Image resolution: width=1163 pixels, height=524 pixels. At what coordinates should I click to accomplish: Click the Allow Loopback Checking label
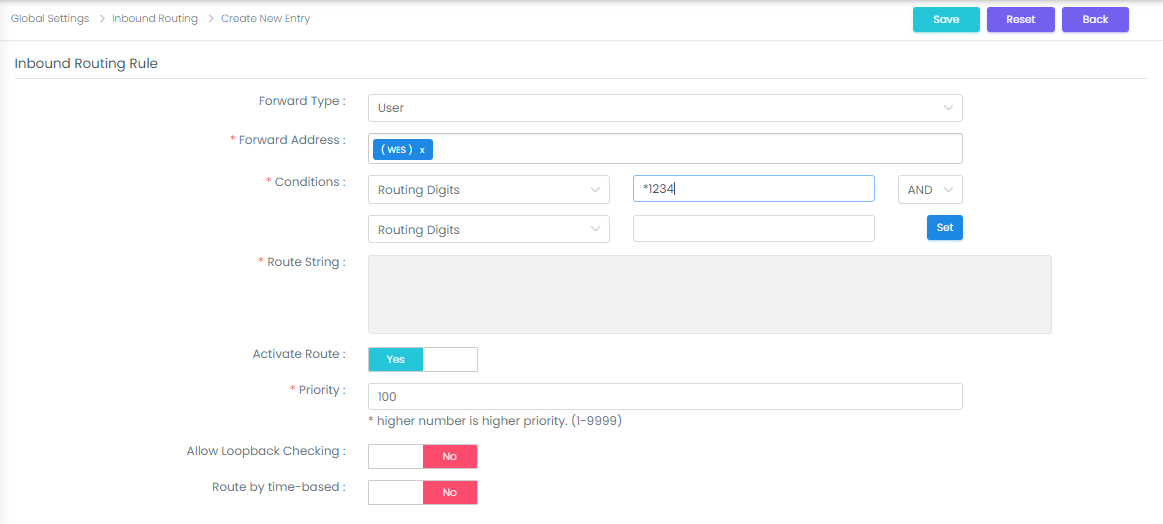266,450
